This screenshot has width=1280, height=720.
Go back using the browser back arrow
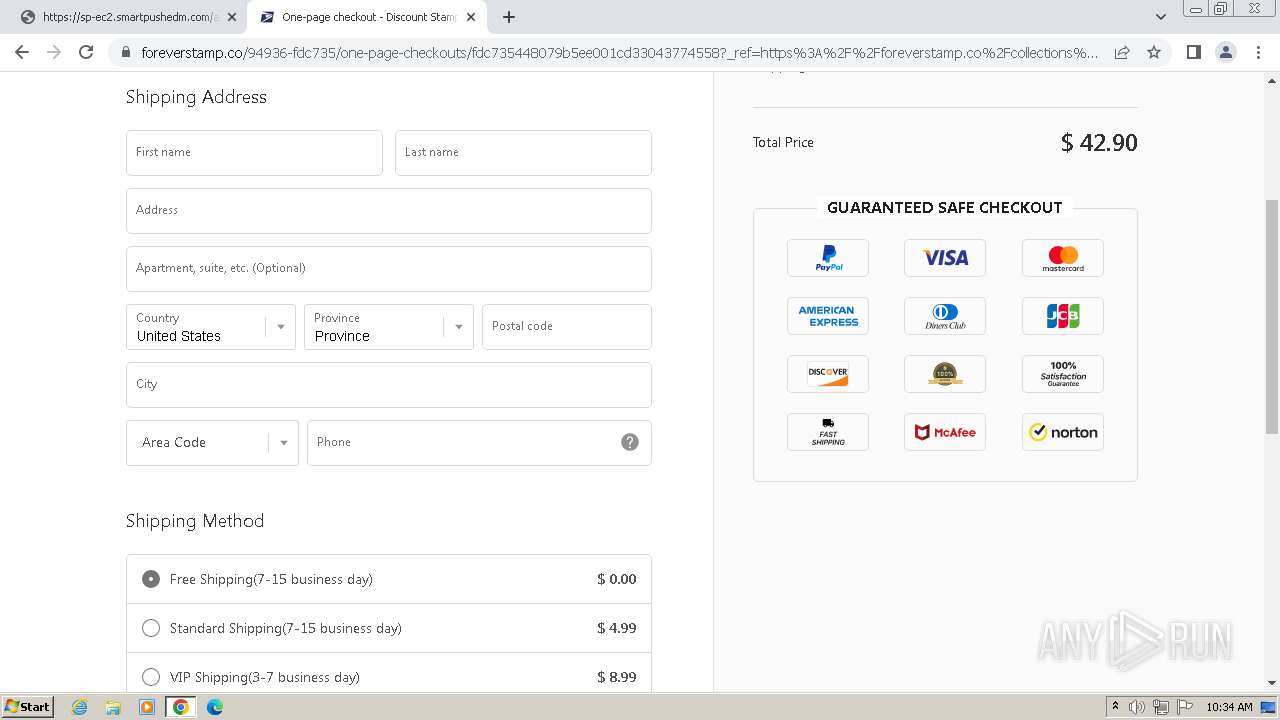[x=22, y=52]
